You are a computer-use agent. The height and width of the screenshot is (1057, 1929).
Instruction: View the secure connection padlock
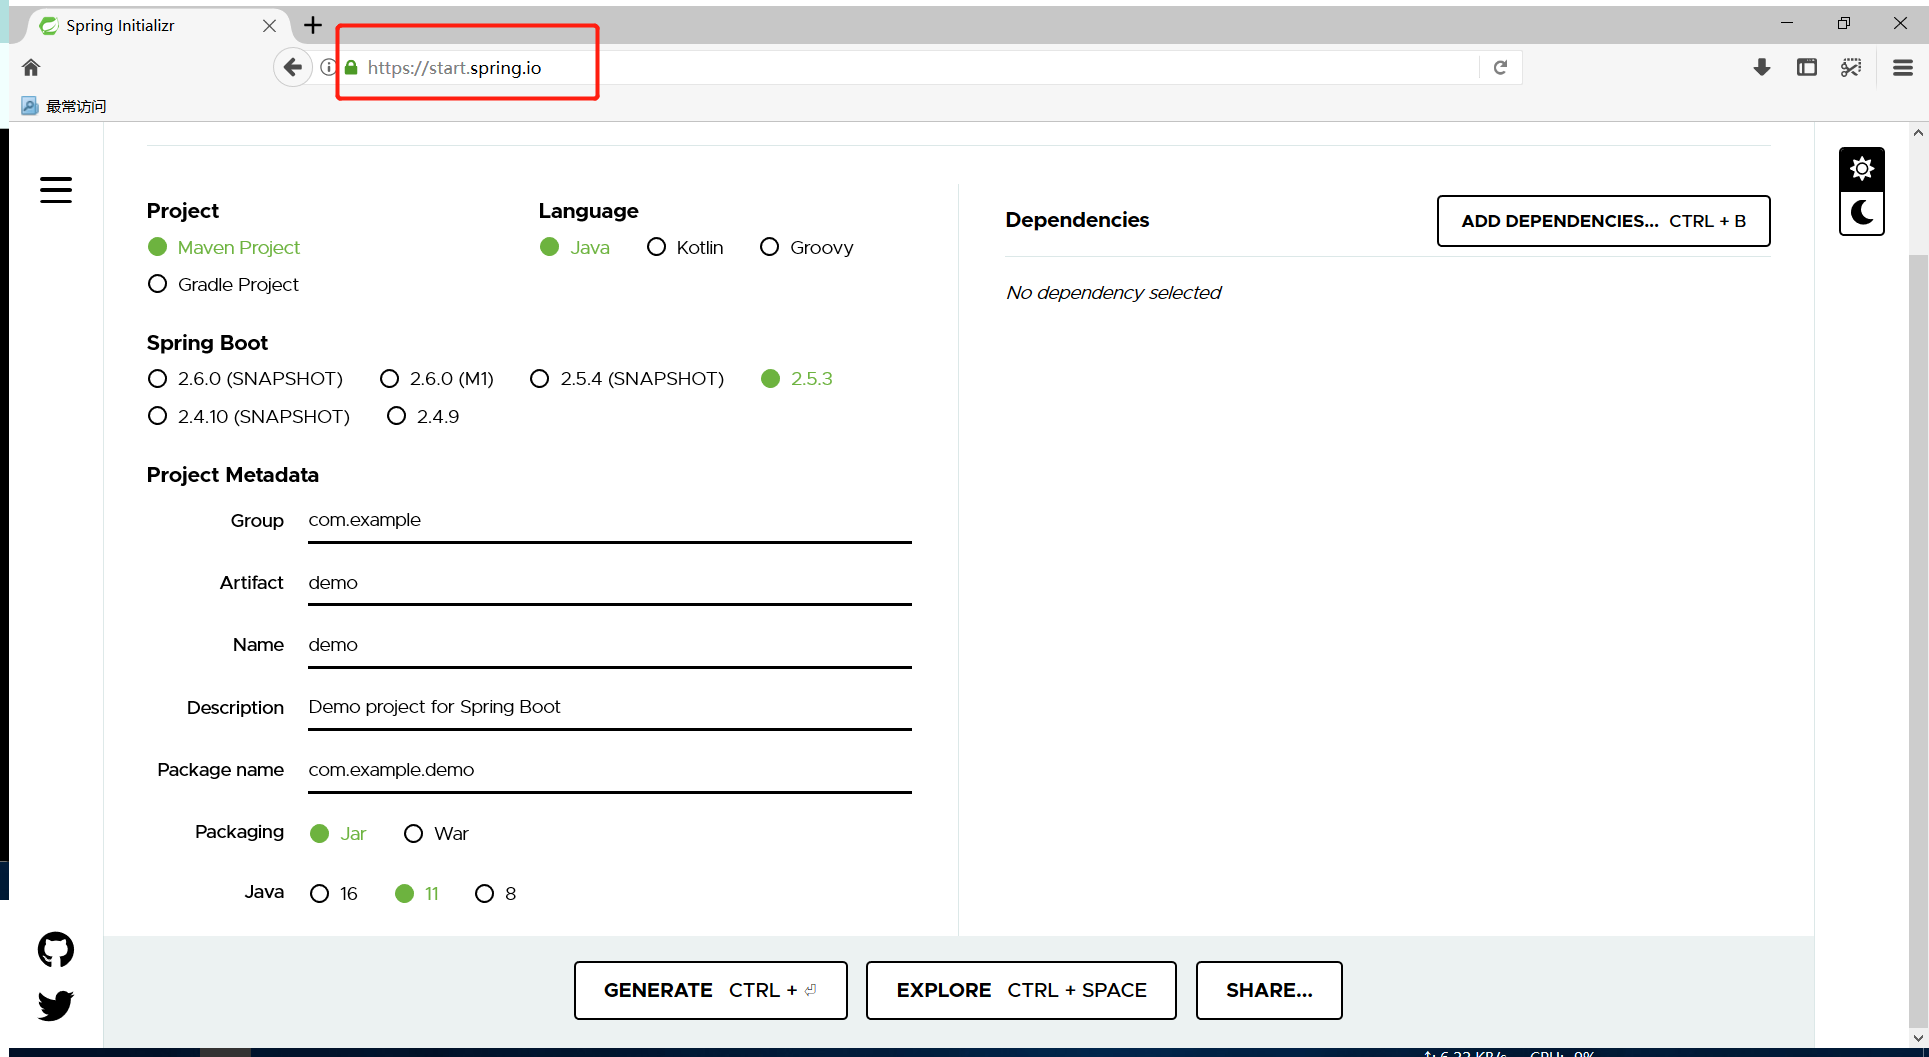point(351,67)
